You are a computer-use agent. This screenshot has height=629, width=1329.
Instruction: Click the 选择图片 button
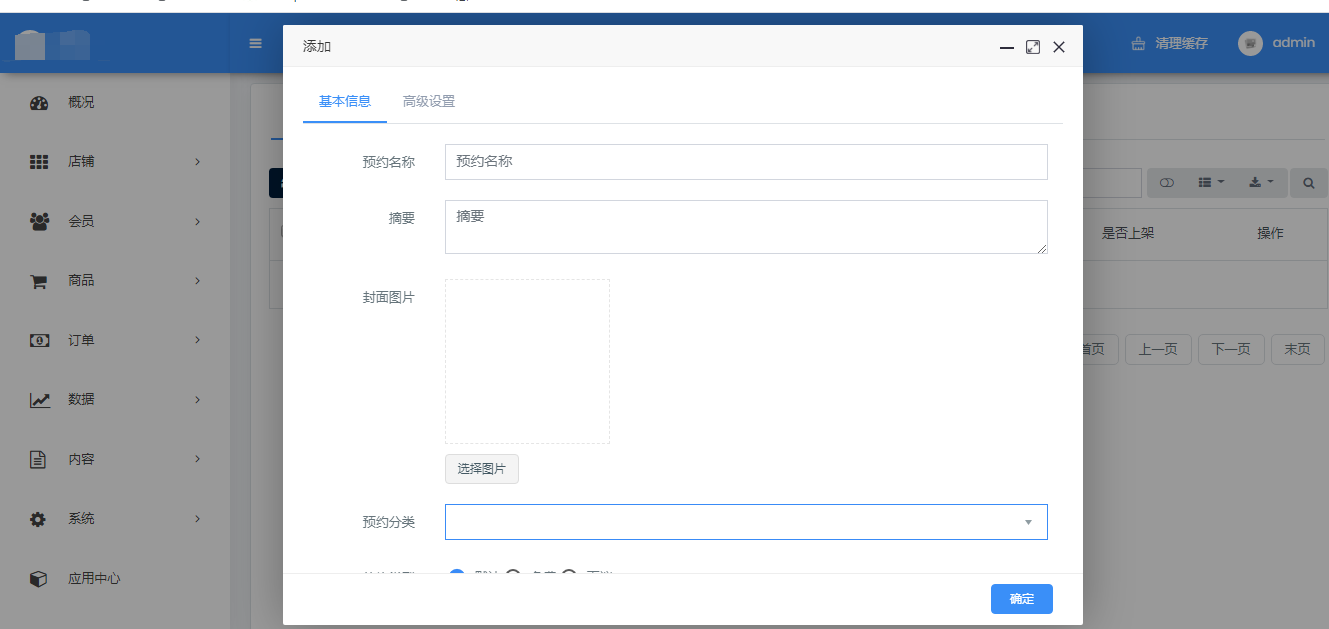[482, 469]
